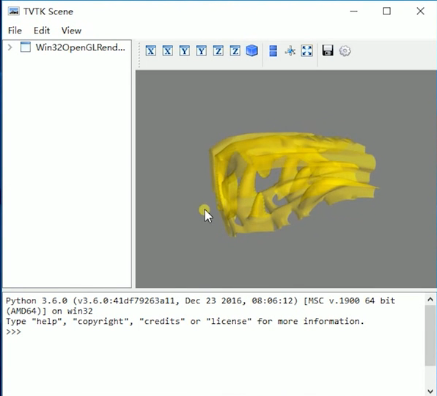
Task: Open the File menu
Action: click(15, 31)
